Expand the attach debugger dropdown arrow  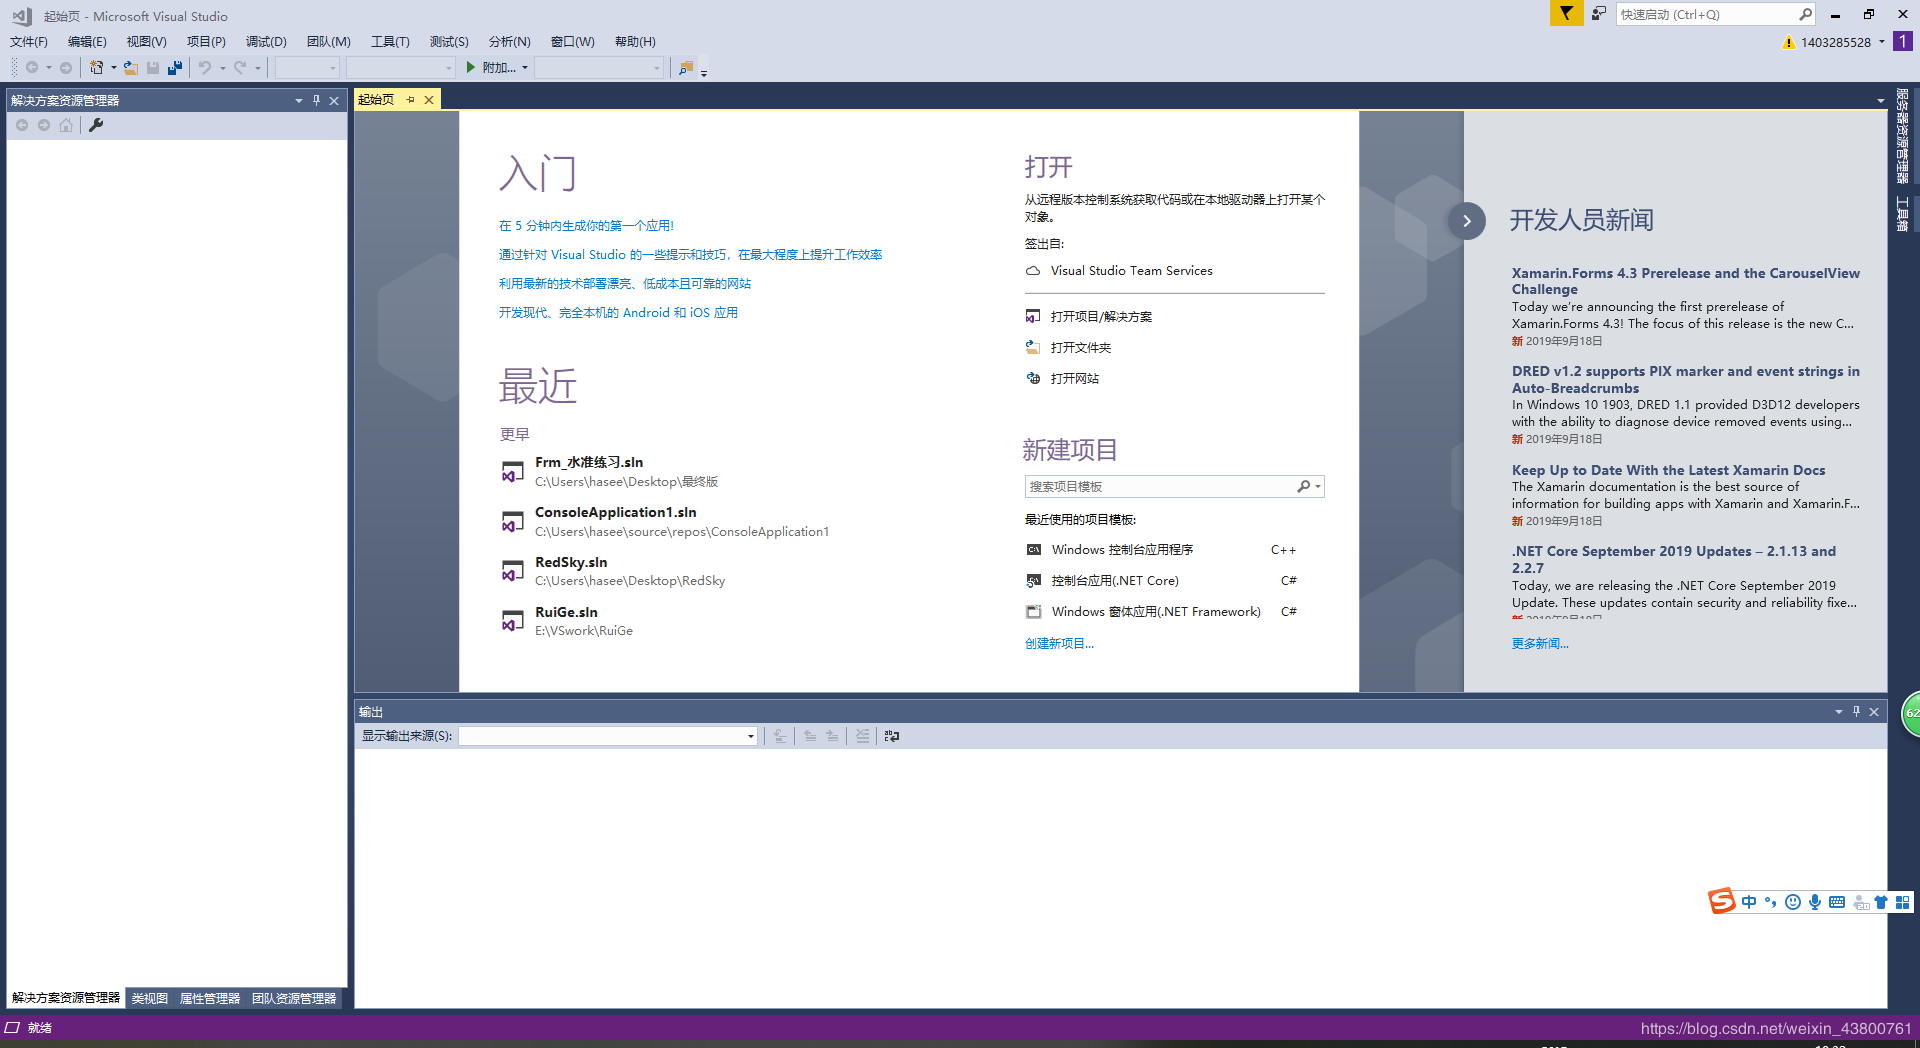coord(525,67)
